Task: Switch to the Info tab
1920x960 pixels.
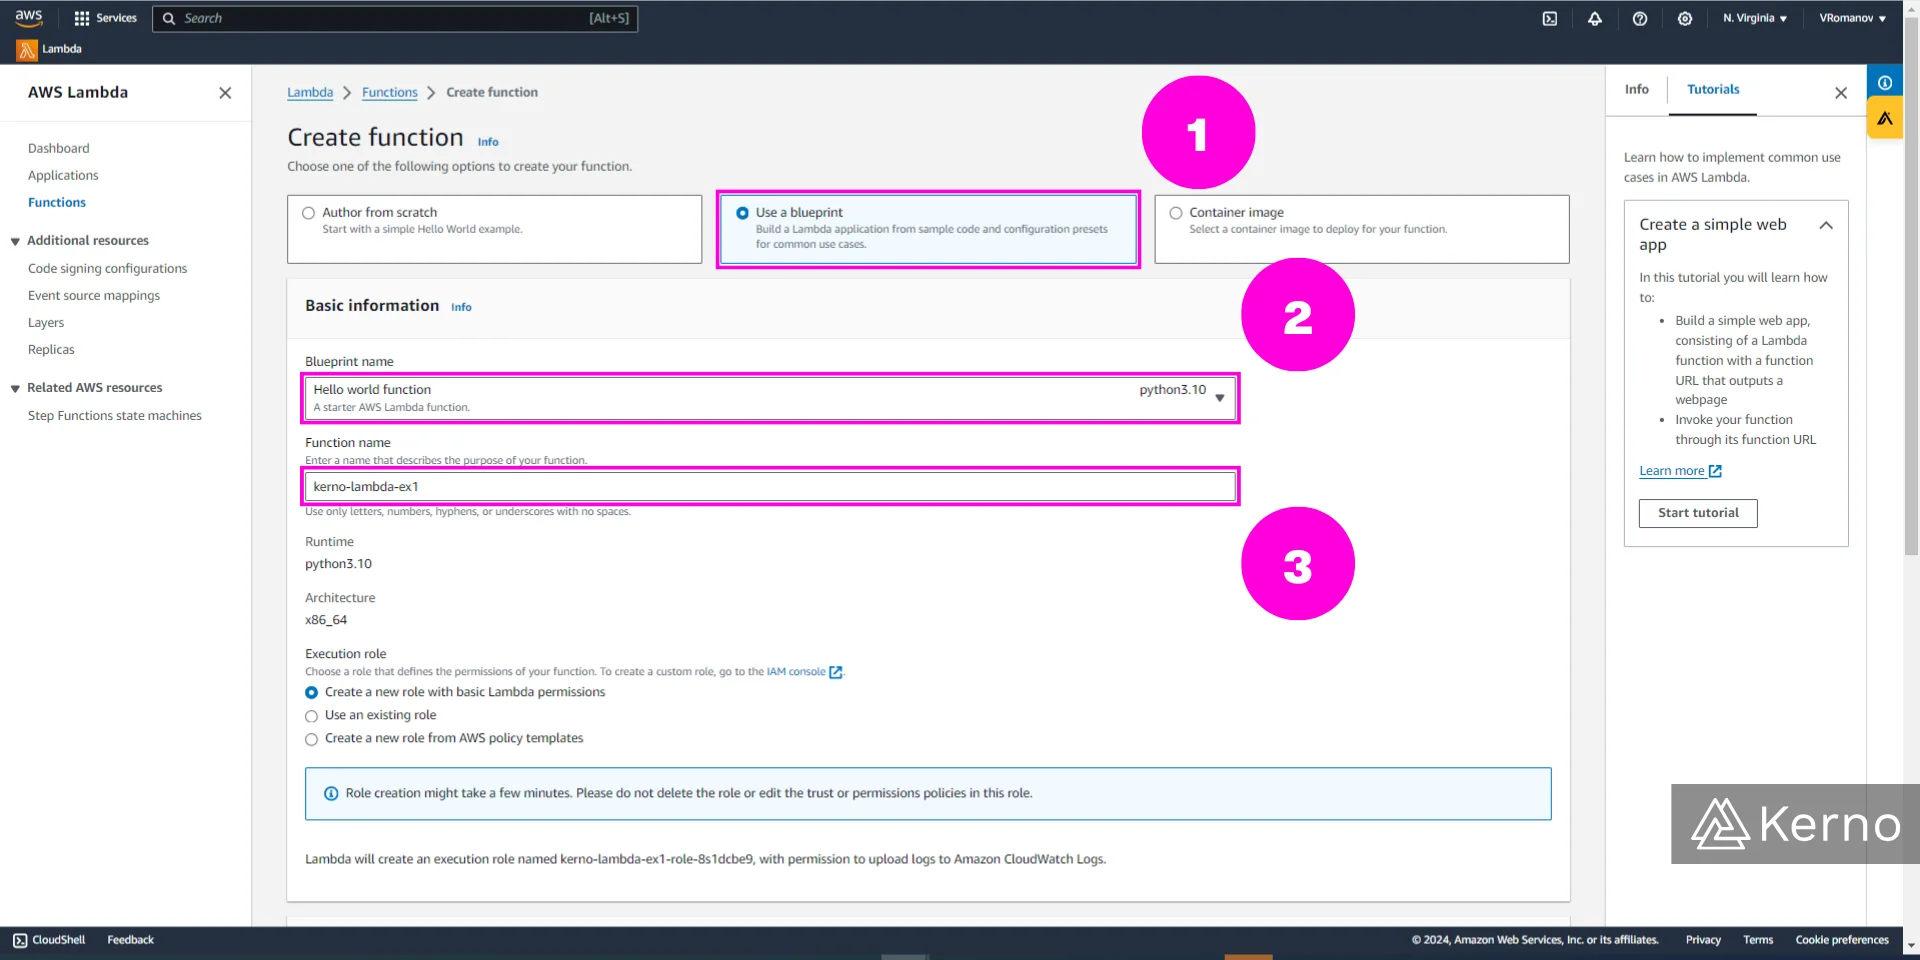Action: (1636, 89)
